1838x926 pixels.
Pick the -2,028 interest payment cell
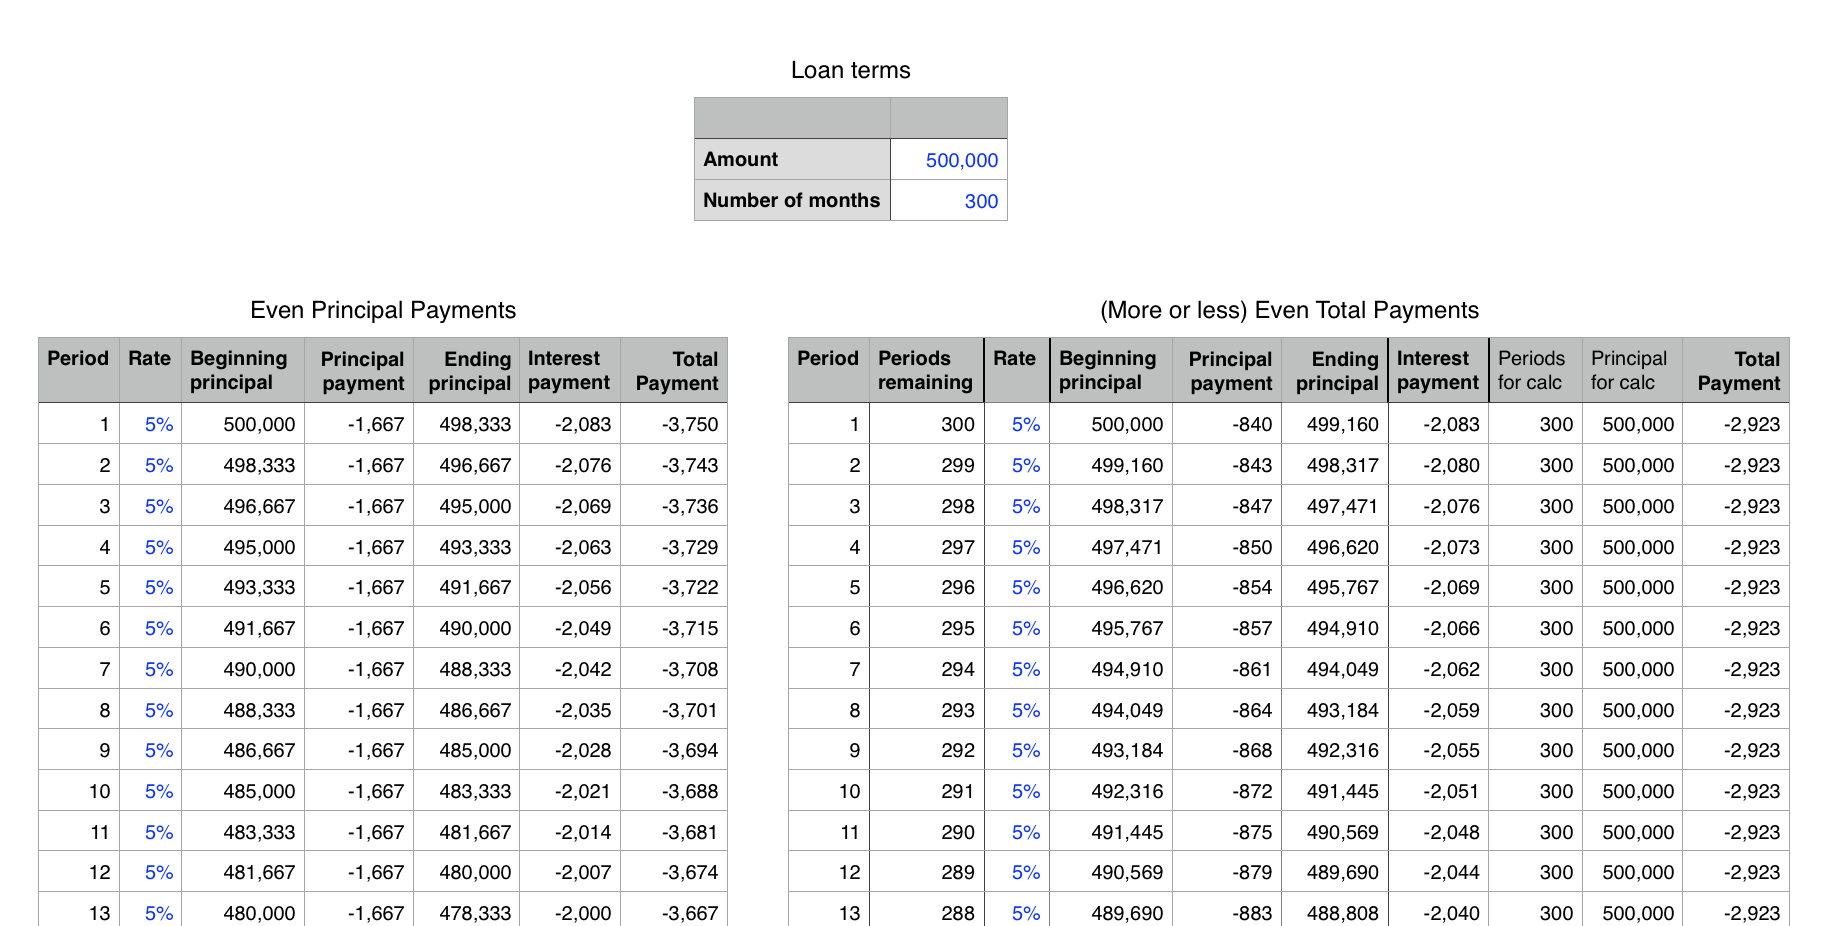click(570, 750)
